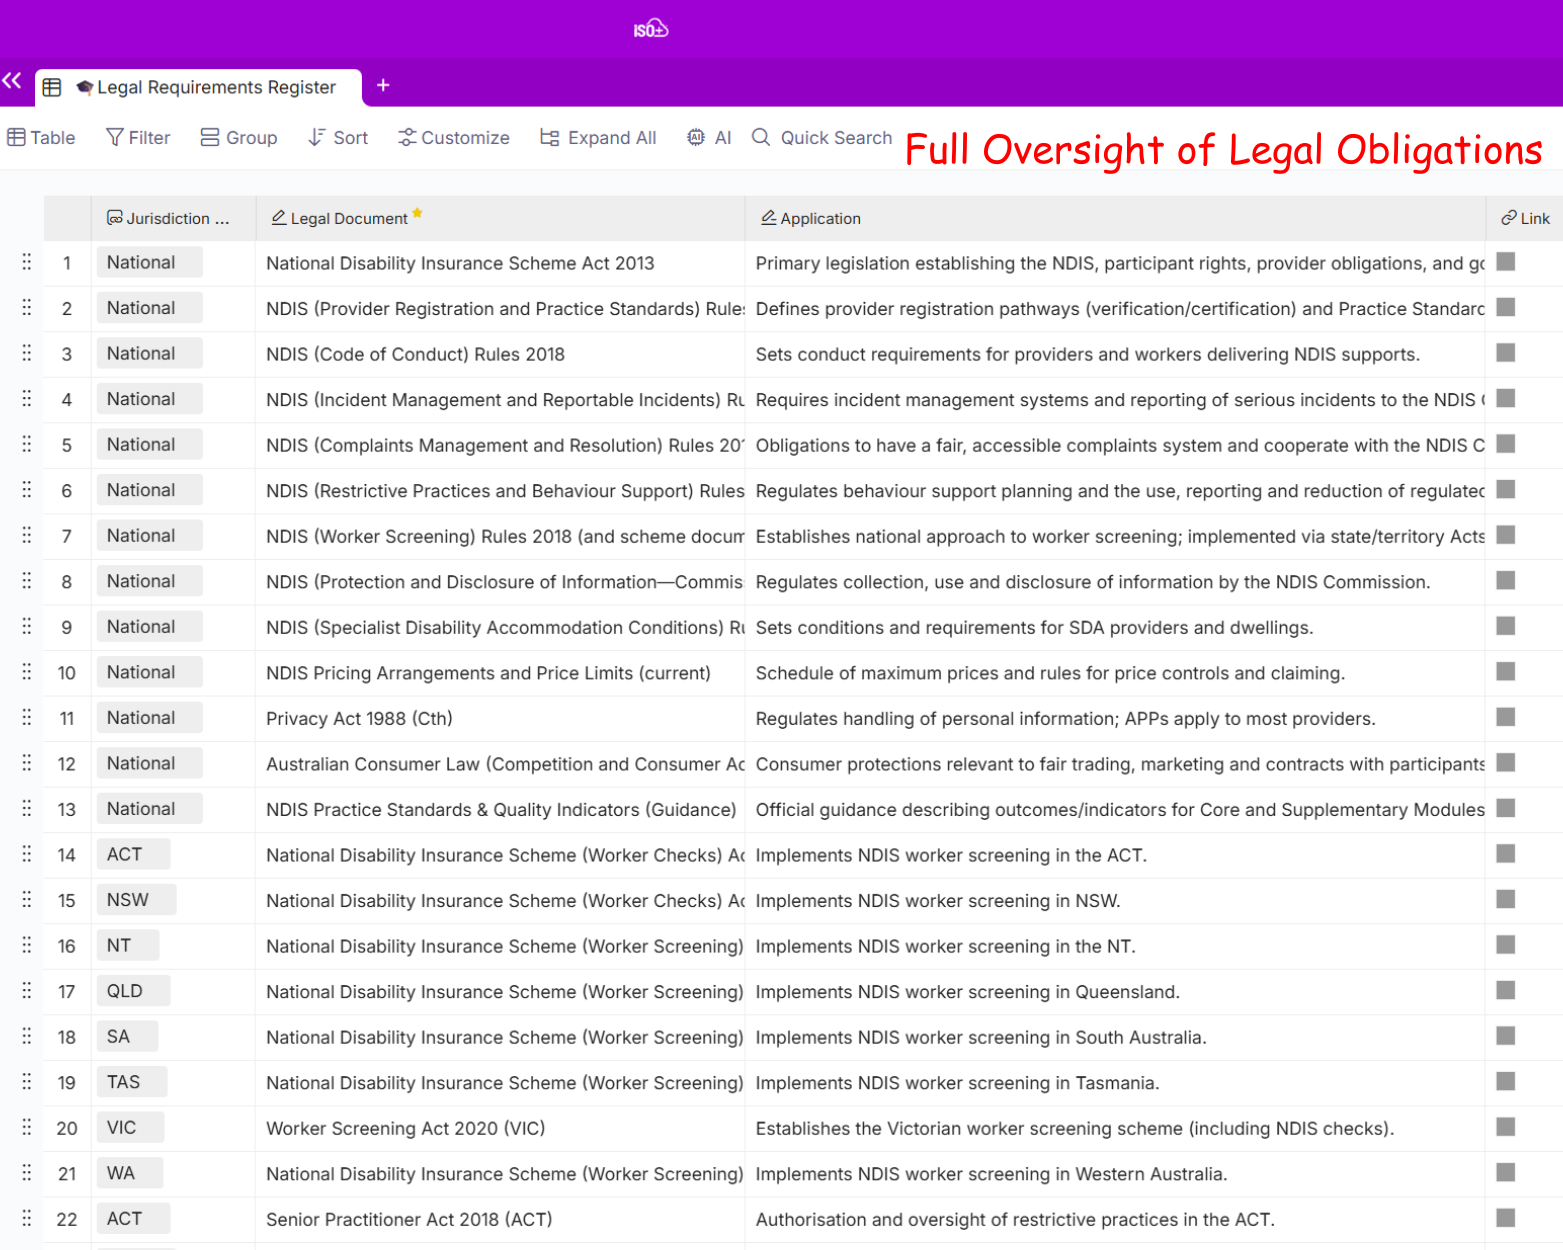Viewport: 1563px width, 1250px height.
Task: Click Expand All button
Action: pyautogui.click(x=598, y=138)
